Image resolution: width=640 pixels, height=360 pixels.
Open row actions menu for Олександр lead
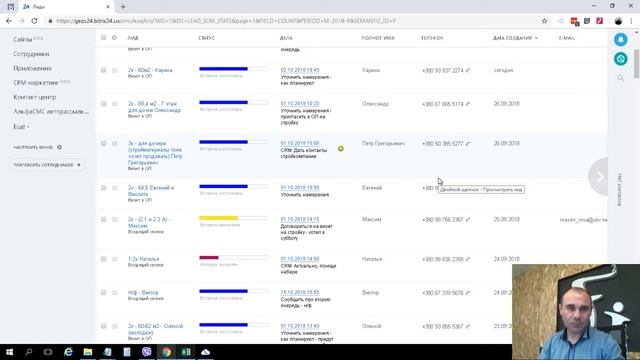pos(115,104)
